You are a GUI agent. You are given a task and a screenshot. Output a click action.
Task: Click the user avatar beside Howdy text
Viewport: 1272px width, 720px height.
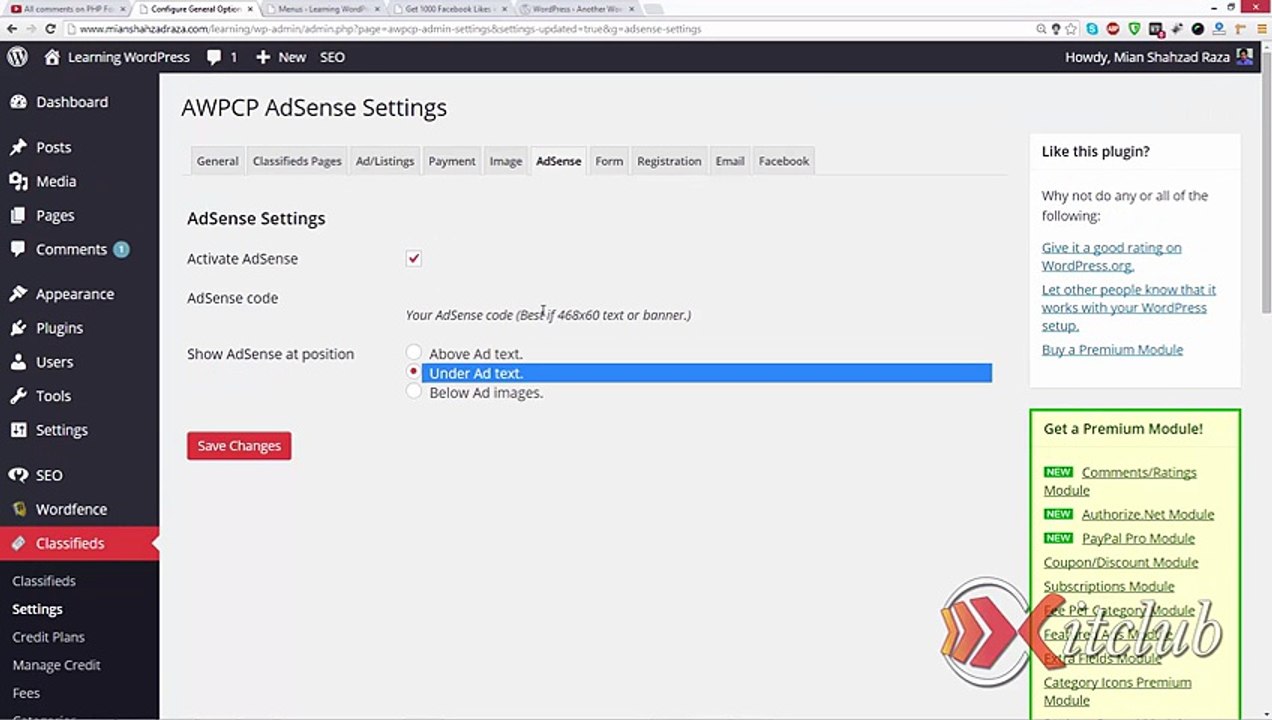pos(1244,57)
